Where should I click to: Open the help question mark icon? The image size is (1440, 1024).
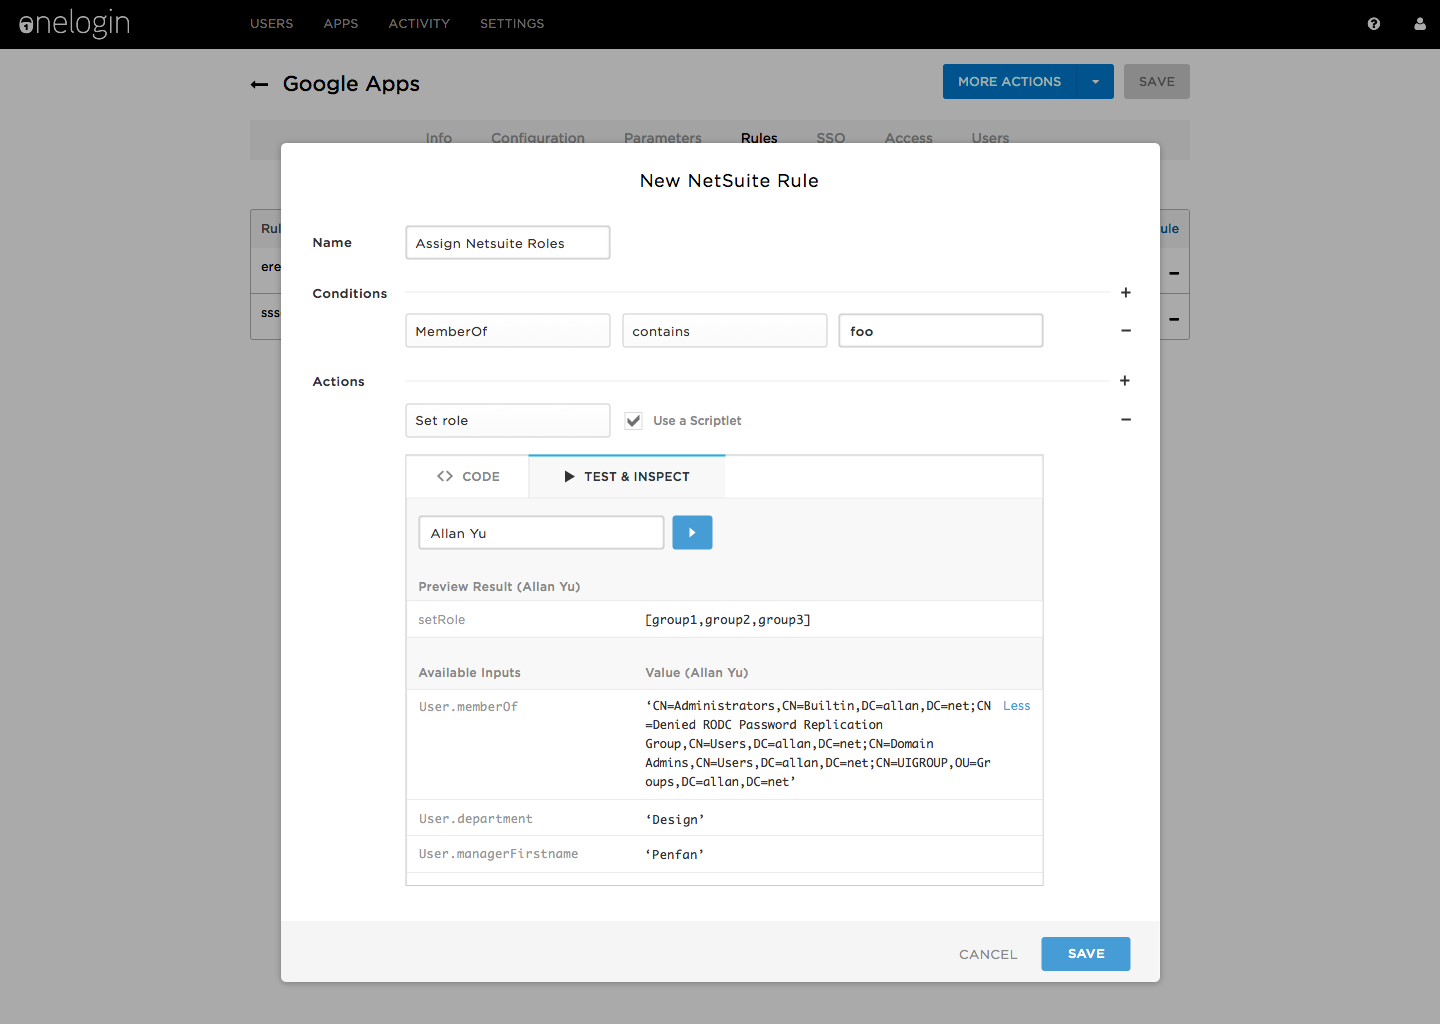[x=1374, y=24]
